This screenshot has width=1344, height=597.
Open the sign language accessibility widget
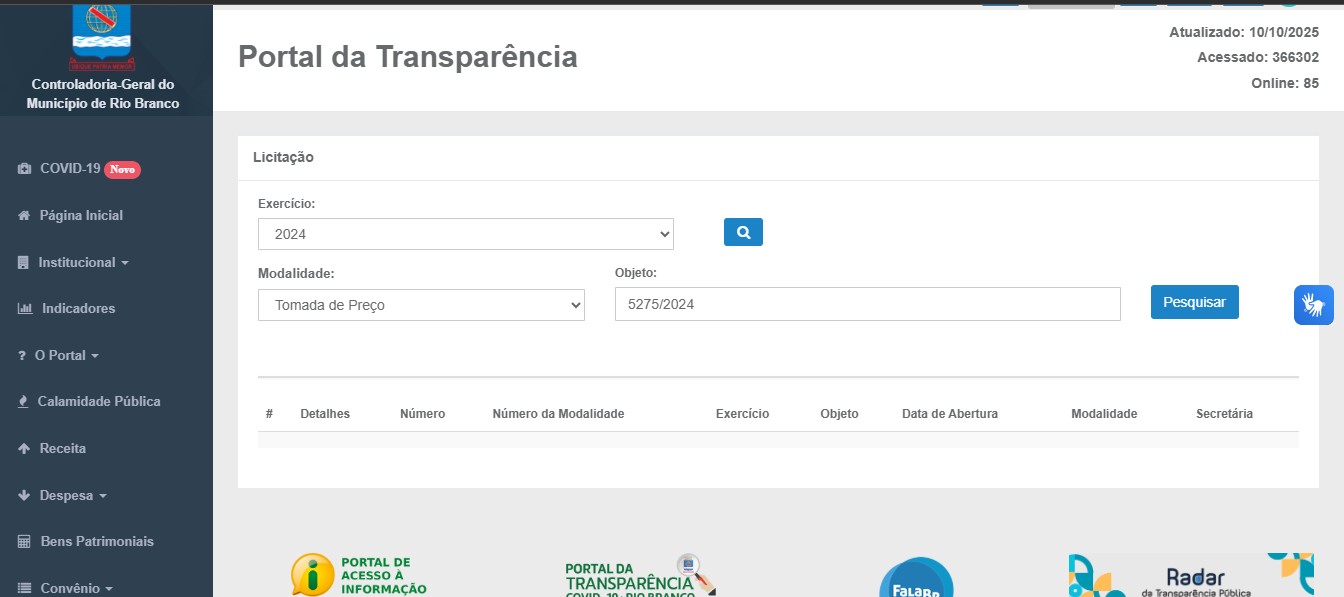[x=1313, y=305]
